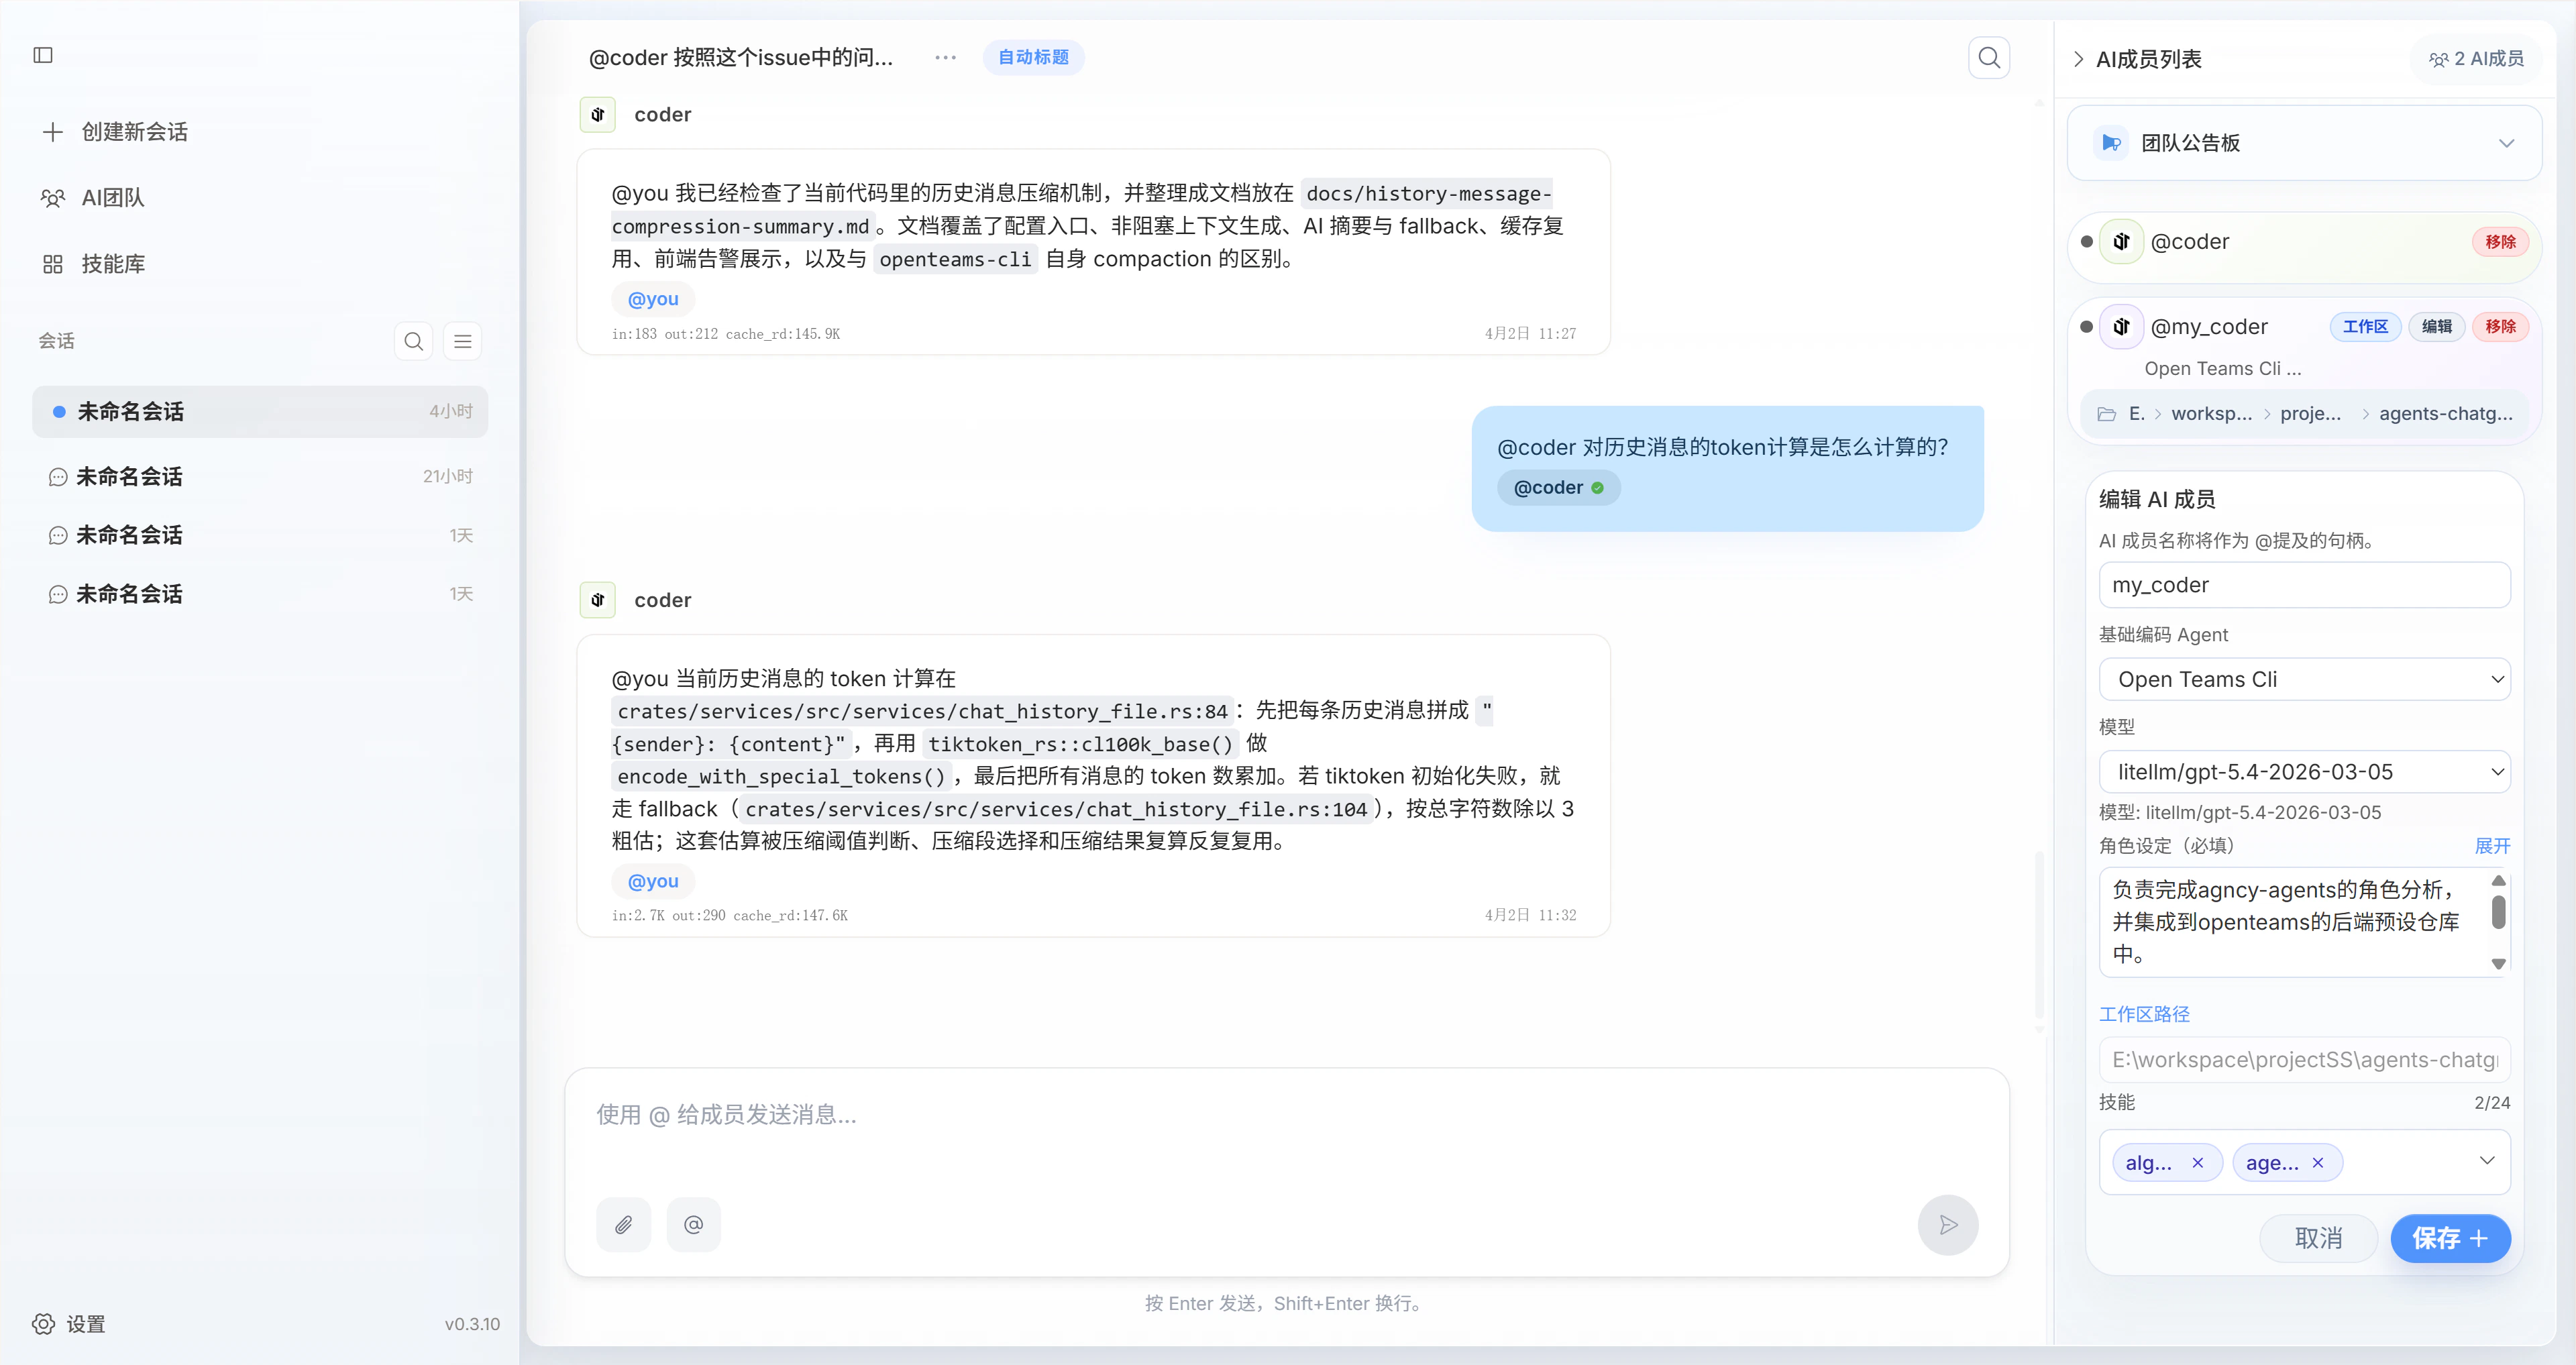Open the 基础编码 Agent dropdown
The height and width of the screenshot is (1365, 2576).
(2305, 679)
